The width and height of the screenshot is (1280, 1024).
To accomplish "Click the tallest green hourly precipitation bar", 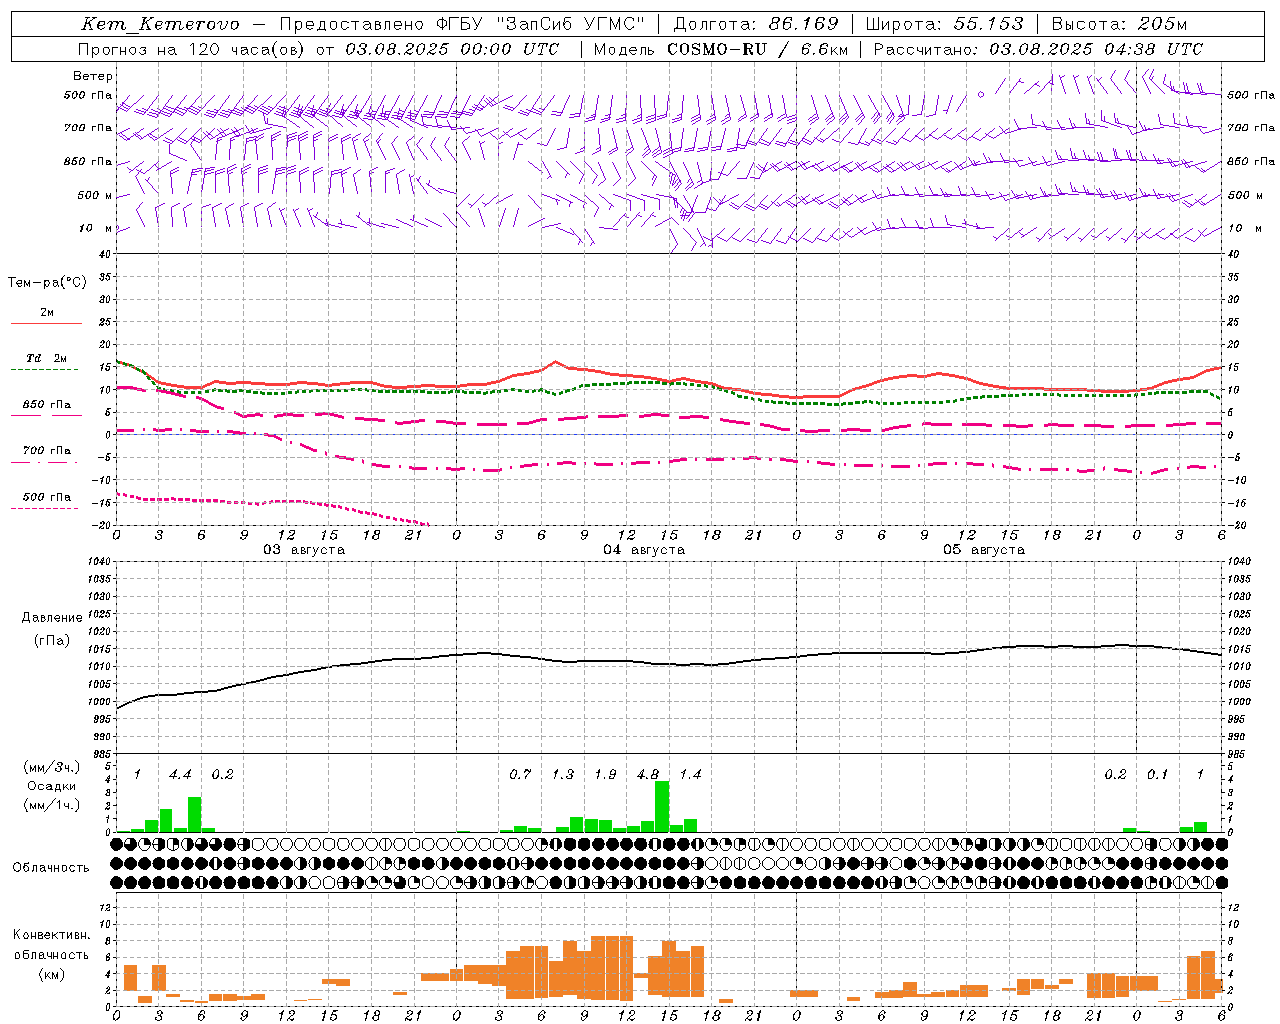I will click(662, 807).
